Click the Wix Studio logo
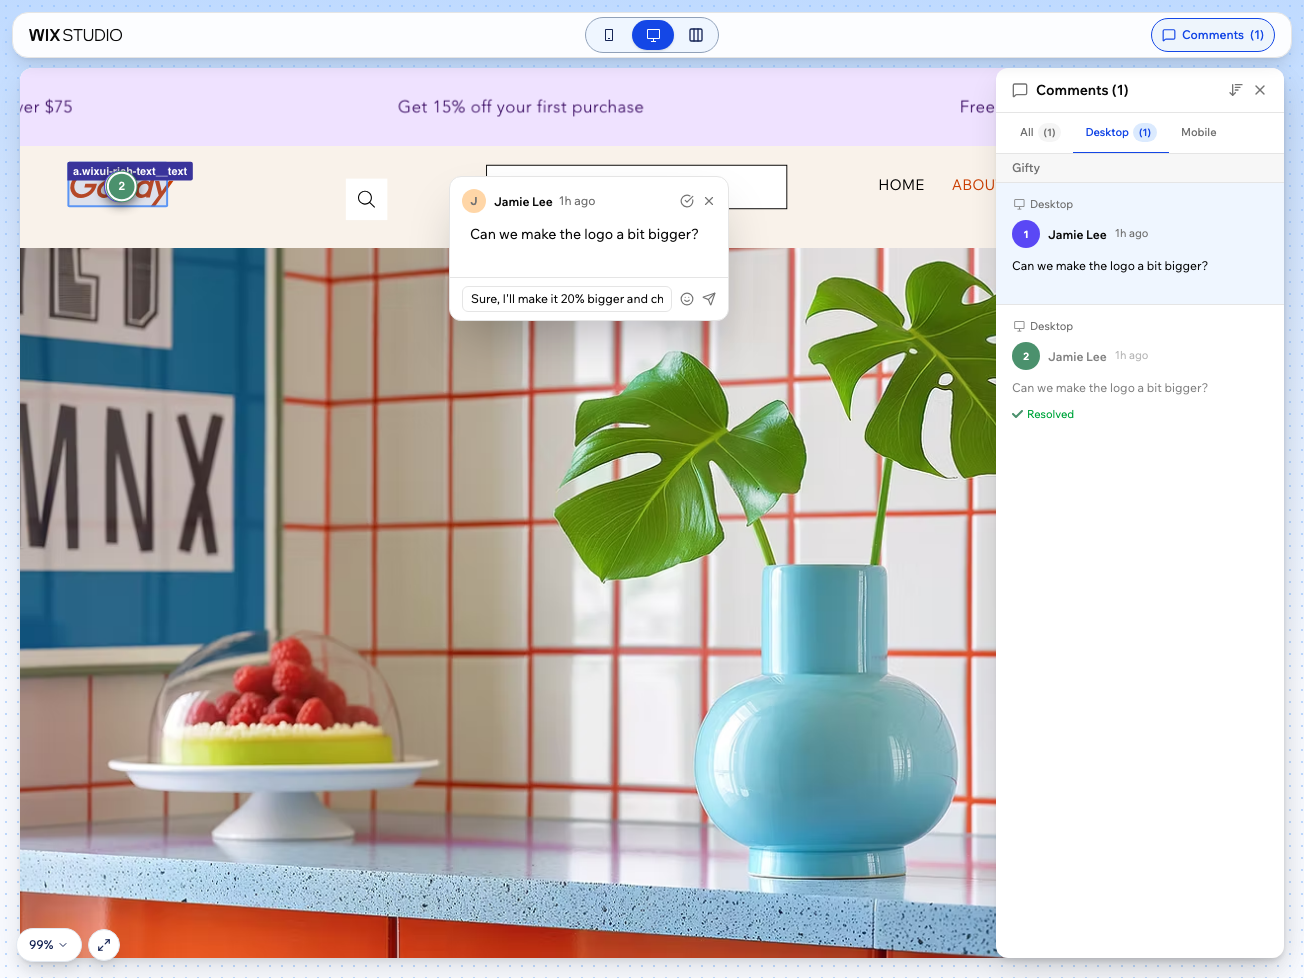This screenshot has width=1304, height=978. [75, 35]
